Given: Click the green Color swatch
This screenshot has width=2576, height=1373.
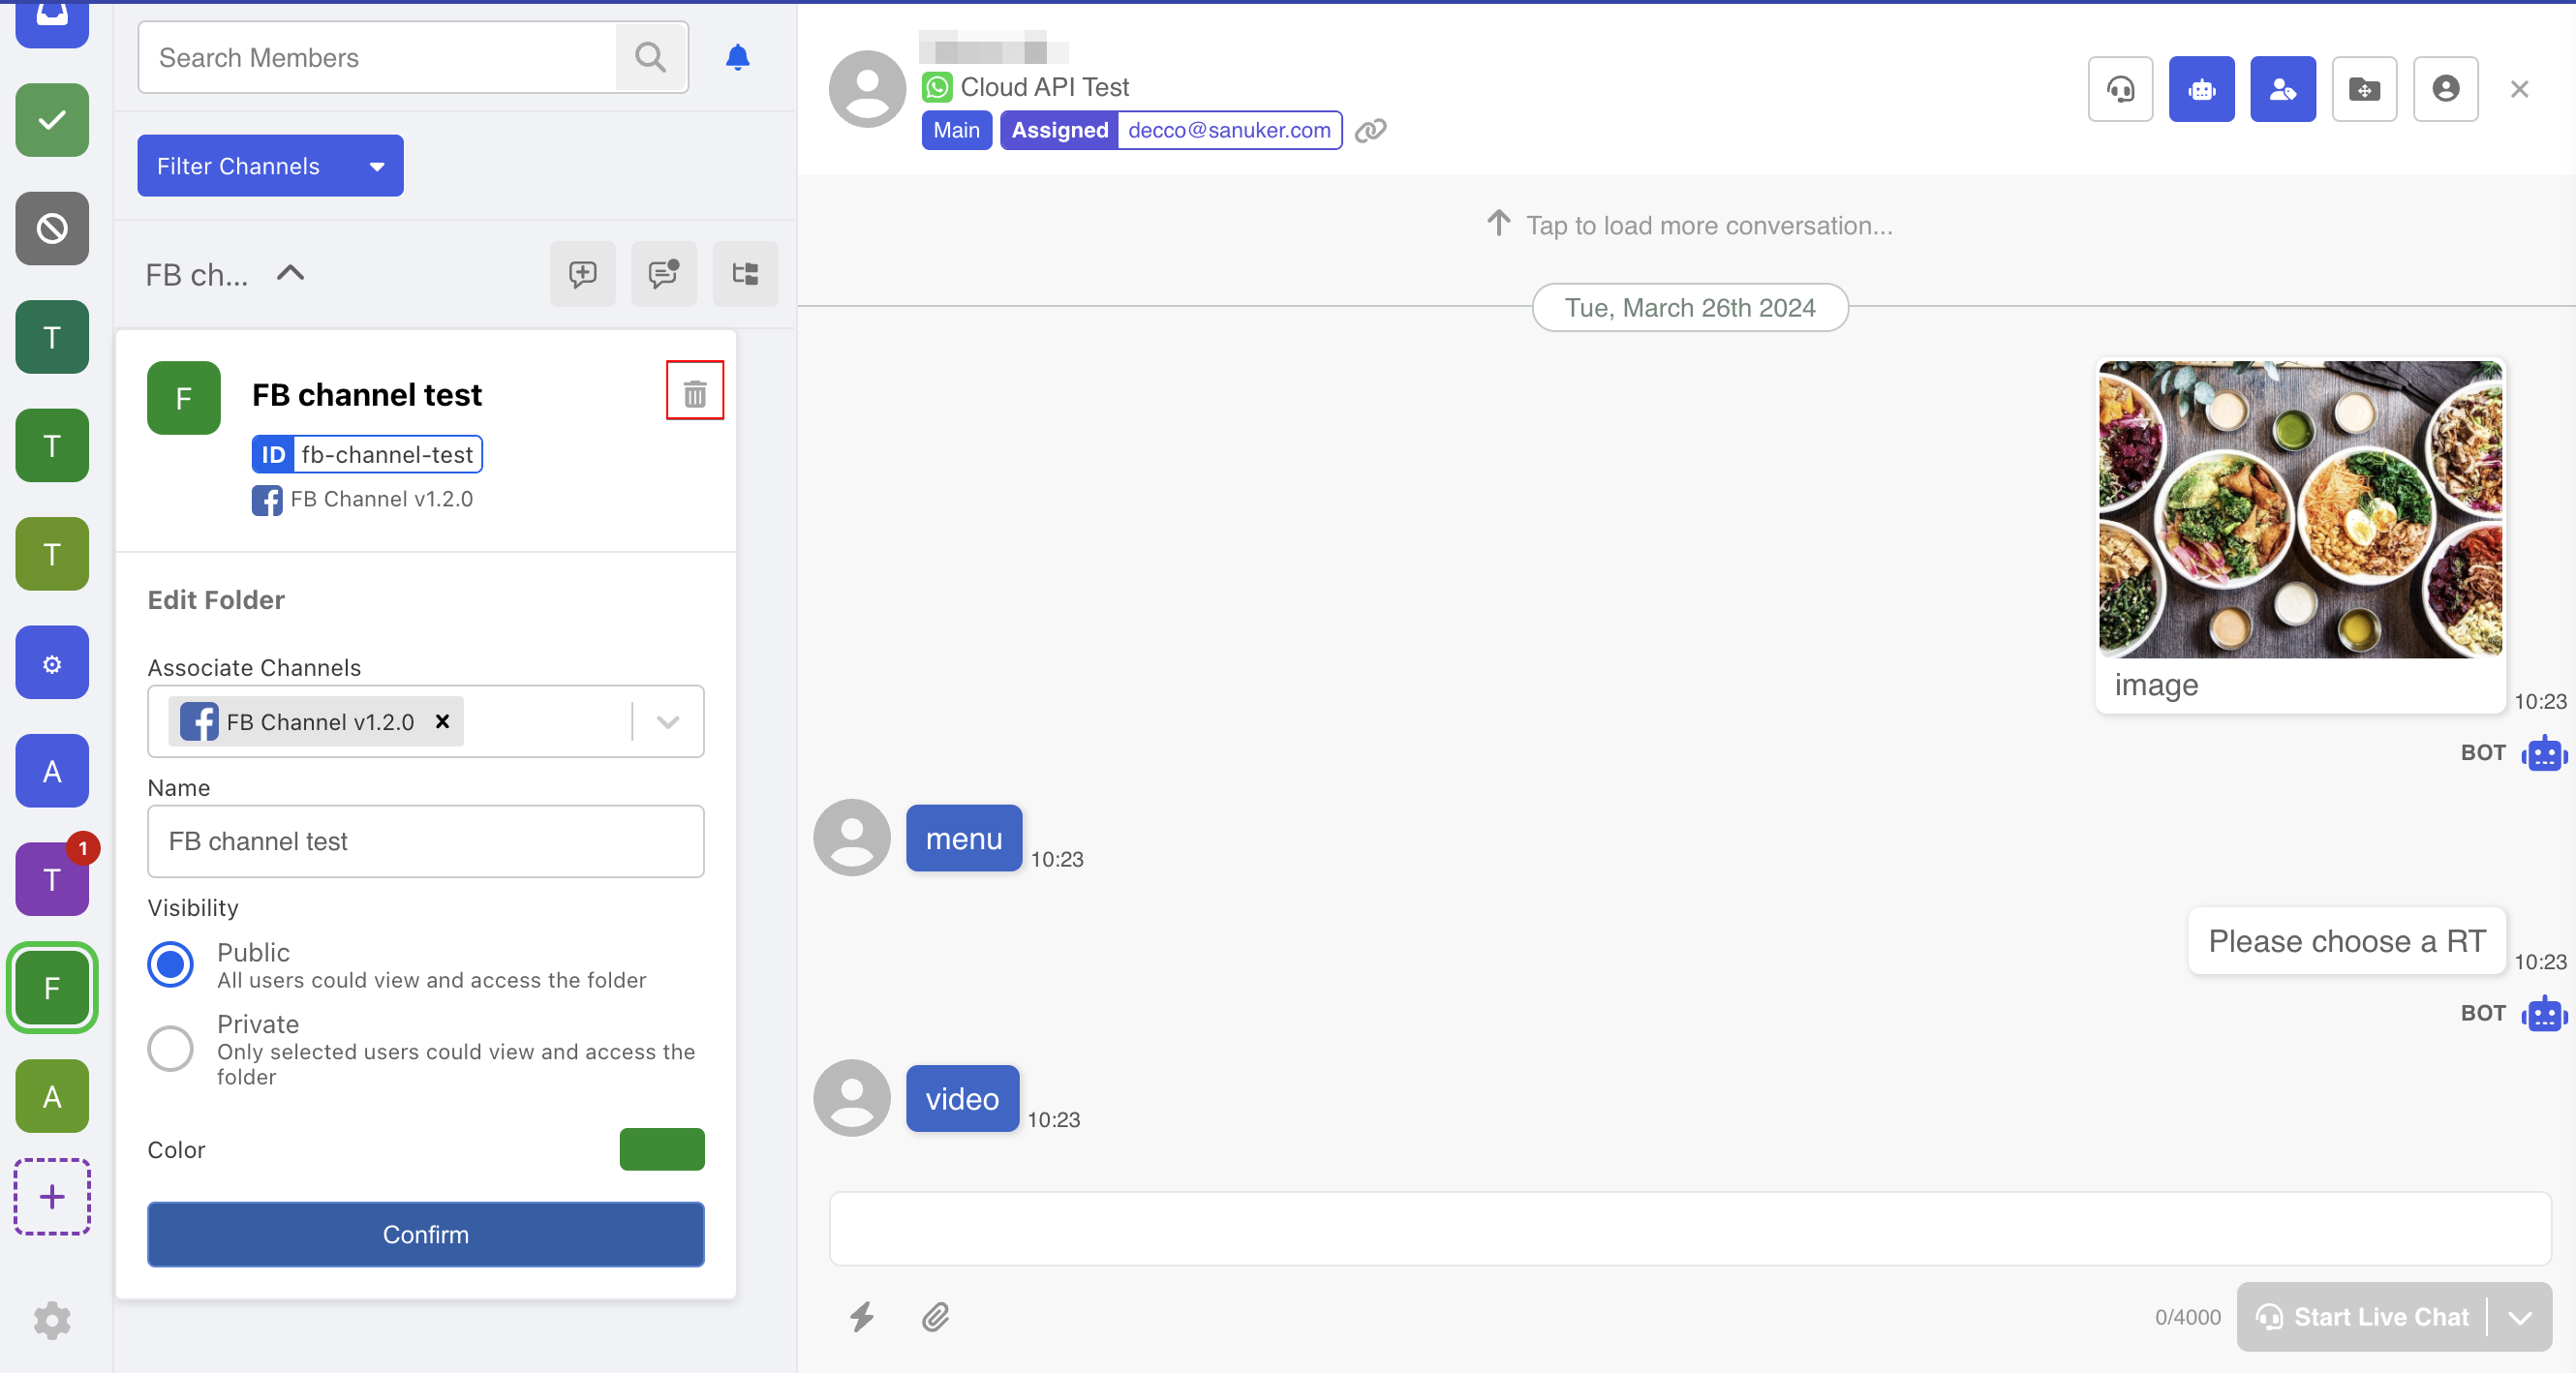Looking at the screenshot, I should 661,1149.
